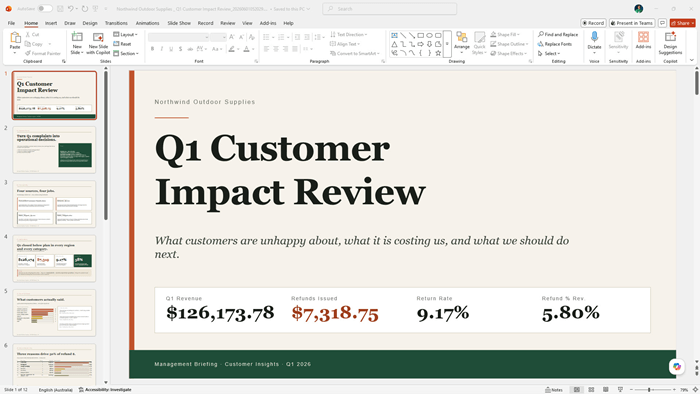
Task: Click the Search box in title bar
Action: [389, 8]
